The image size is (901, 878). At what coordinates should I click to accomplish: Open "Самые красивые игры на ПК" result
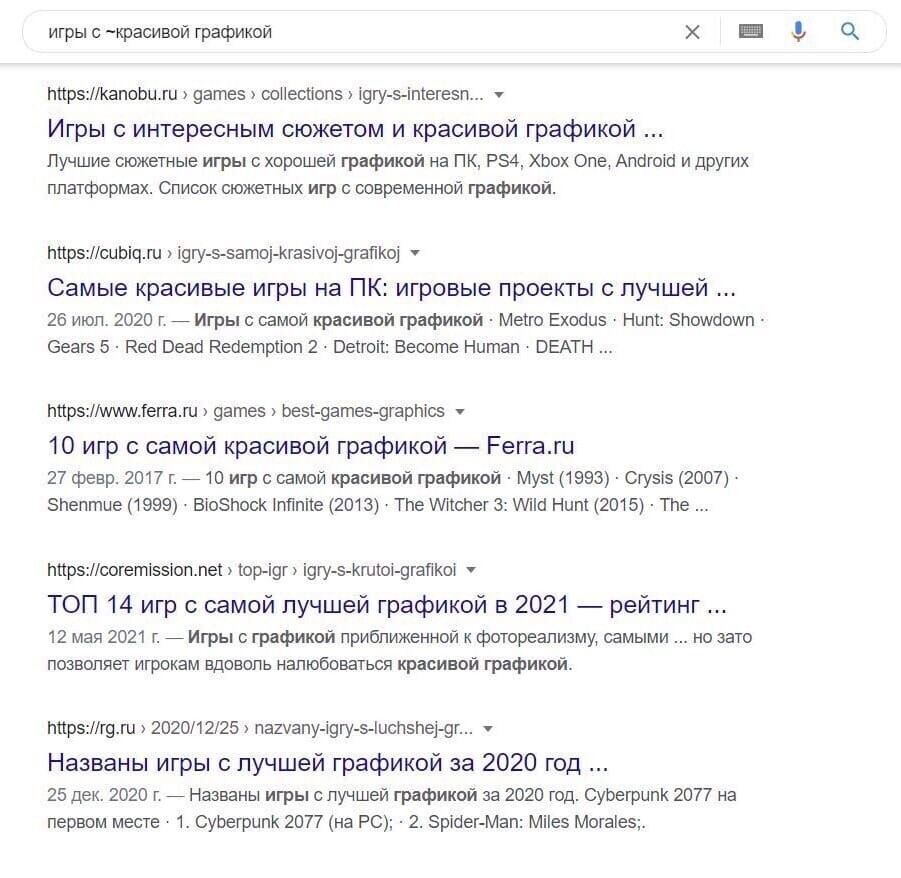(391, 288)
